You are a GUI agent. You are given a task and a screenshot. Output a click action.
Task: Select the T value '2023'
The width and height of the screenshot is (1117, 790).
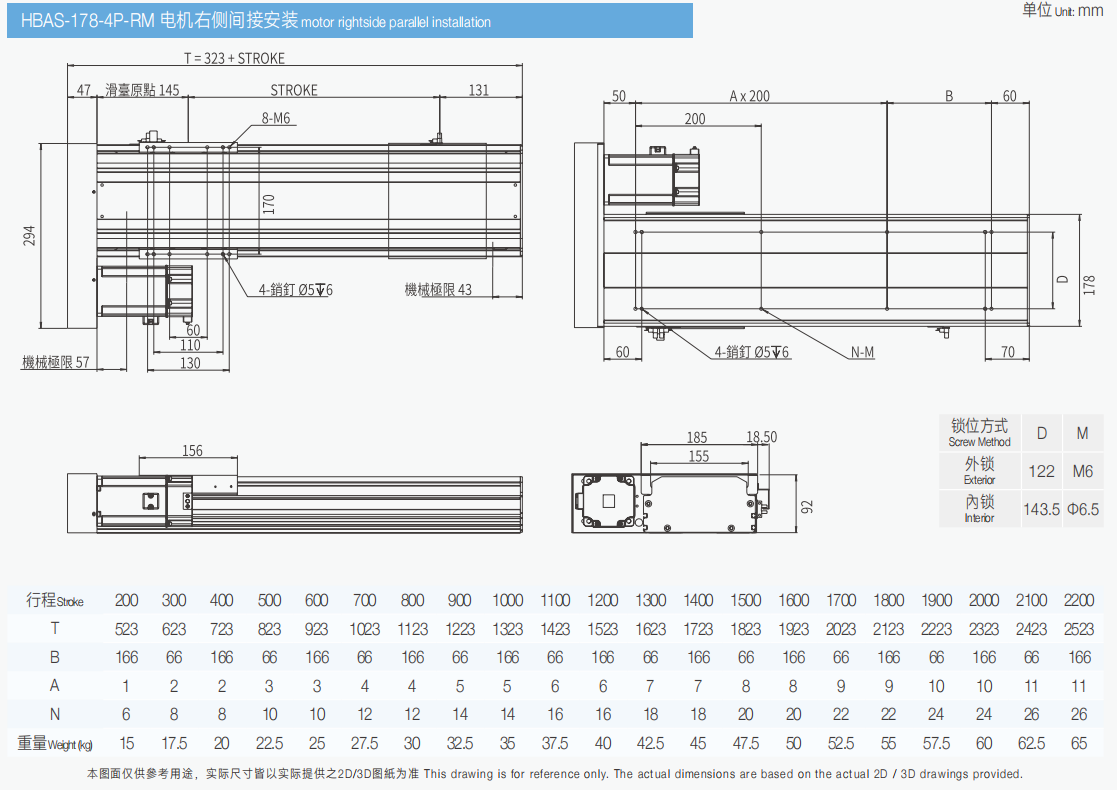coord(841,629)
